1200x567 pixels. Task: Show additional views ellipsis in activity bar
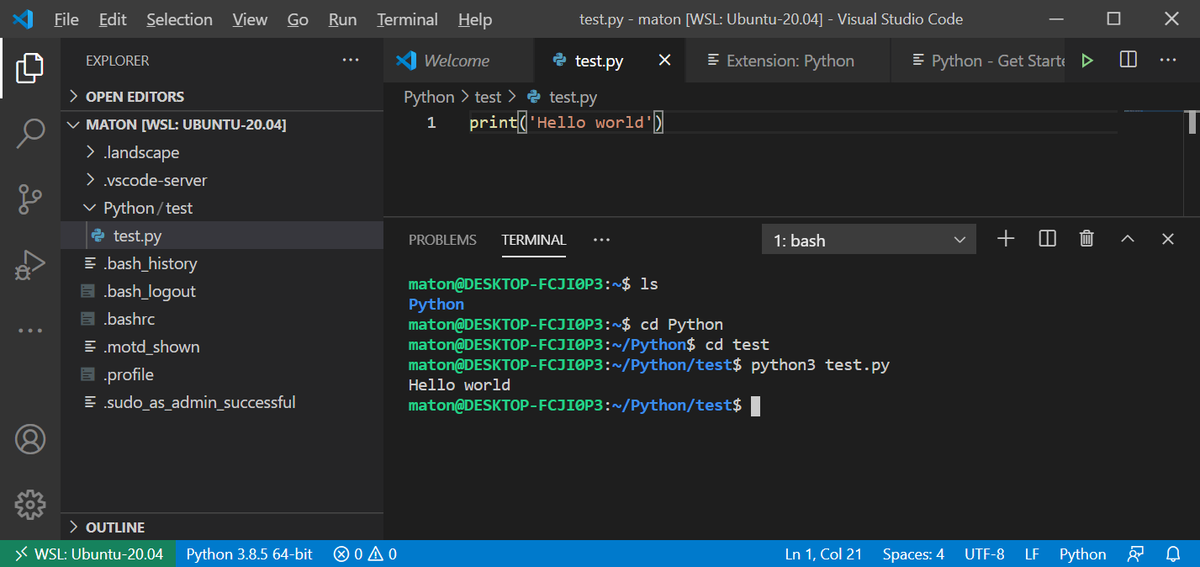point(30,330)
